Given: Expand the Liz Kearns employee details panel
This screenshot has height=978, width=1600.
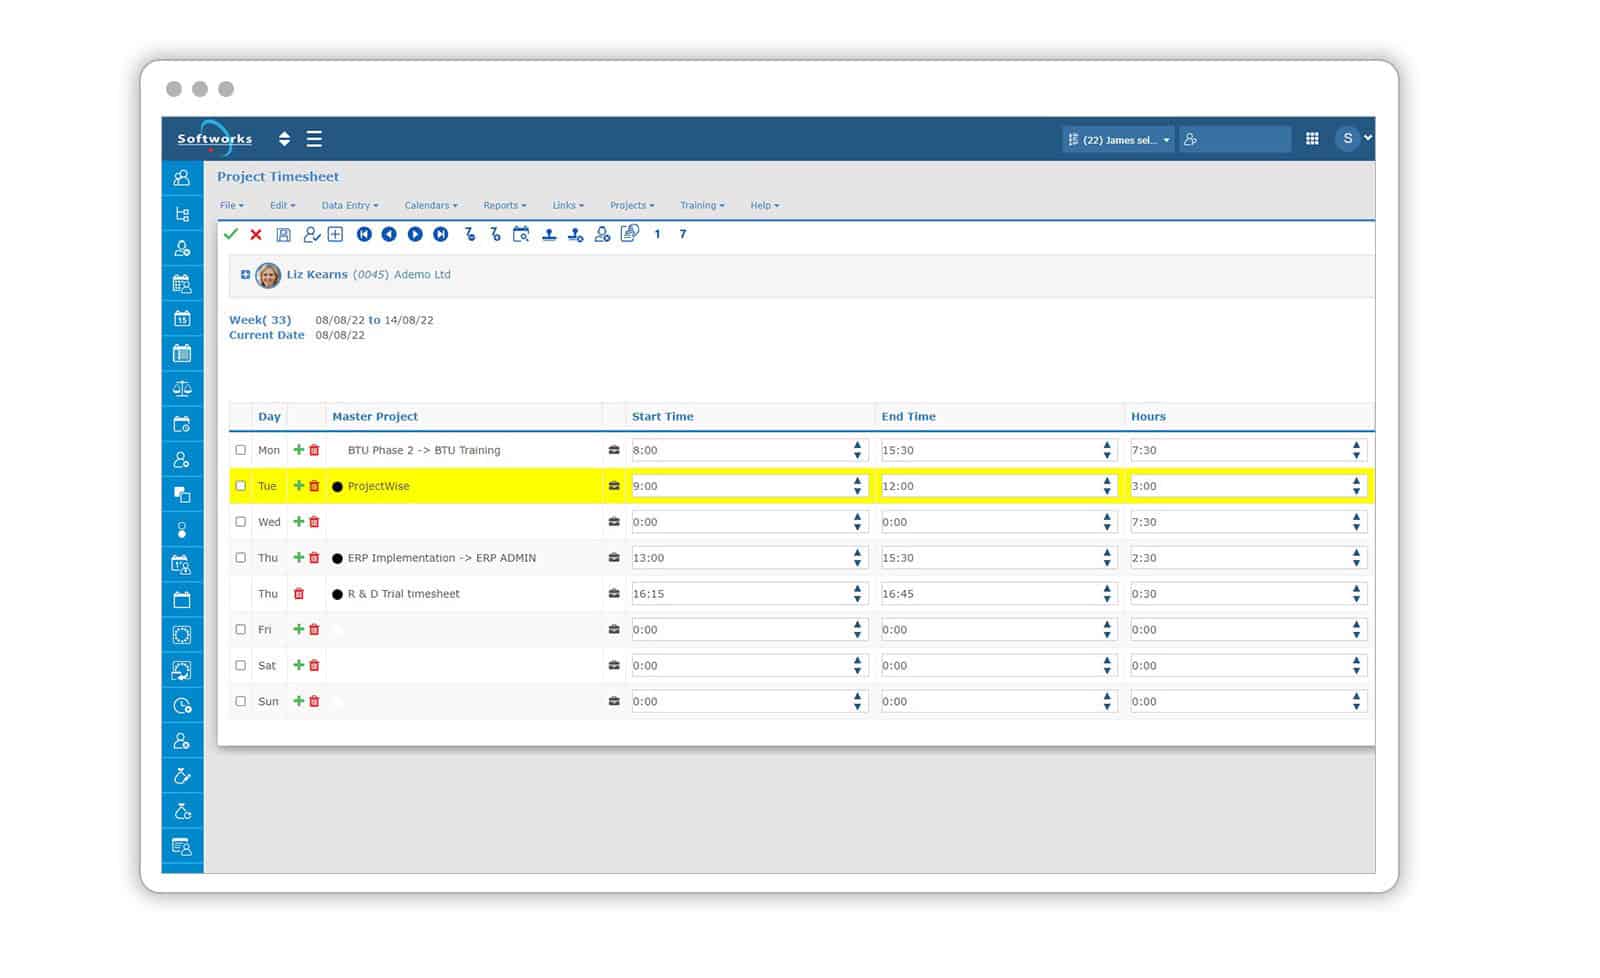Looking at the screenshot, I should click(x=245, y=274).
